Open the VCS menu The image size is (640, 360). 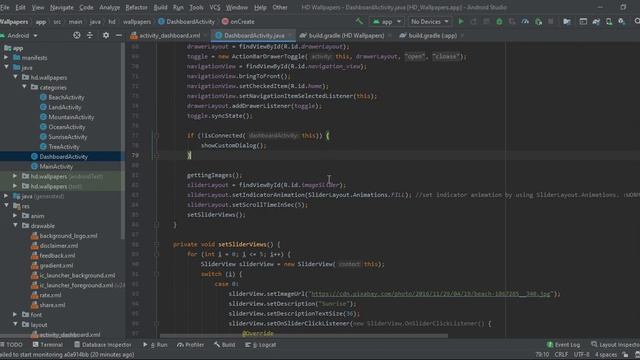tap(215, 7)
